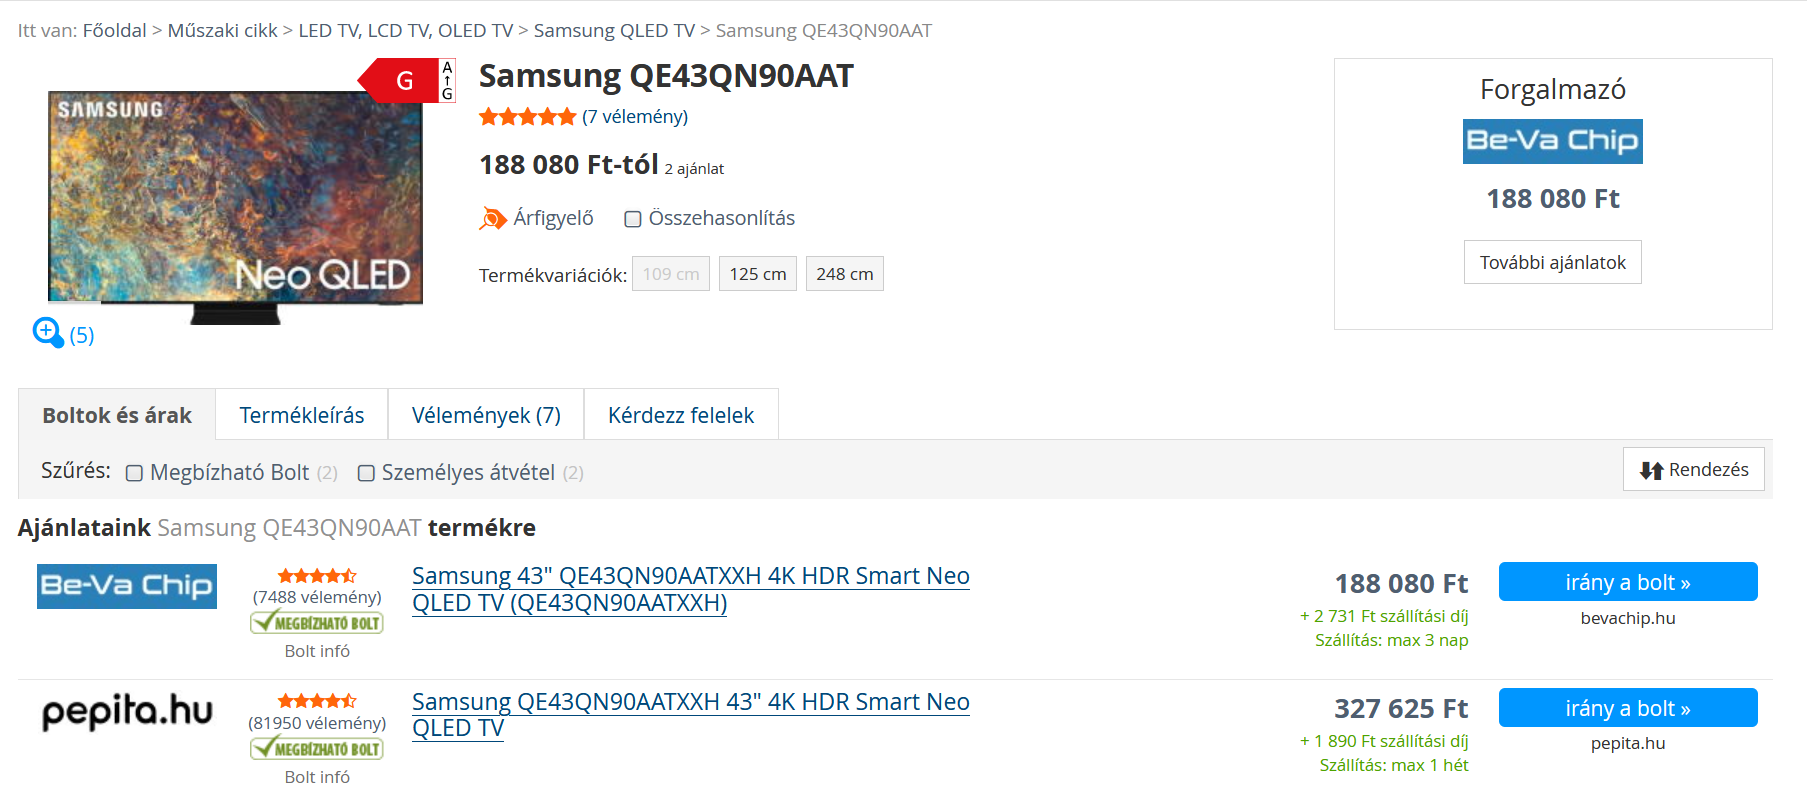Click the Samsung QE43QN90AAT product heading
The image size is (1807, 790).
[666, 76]
